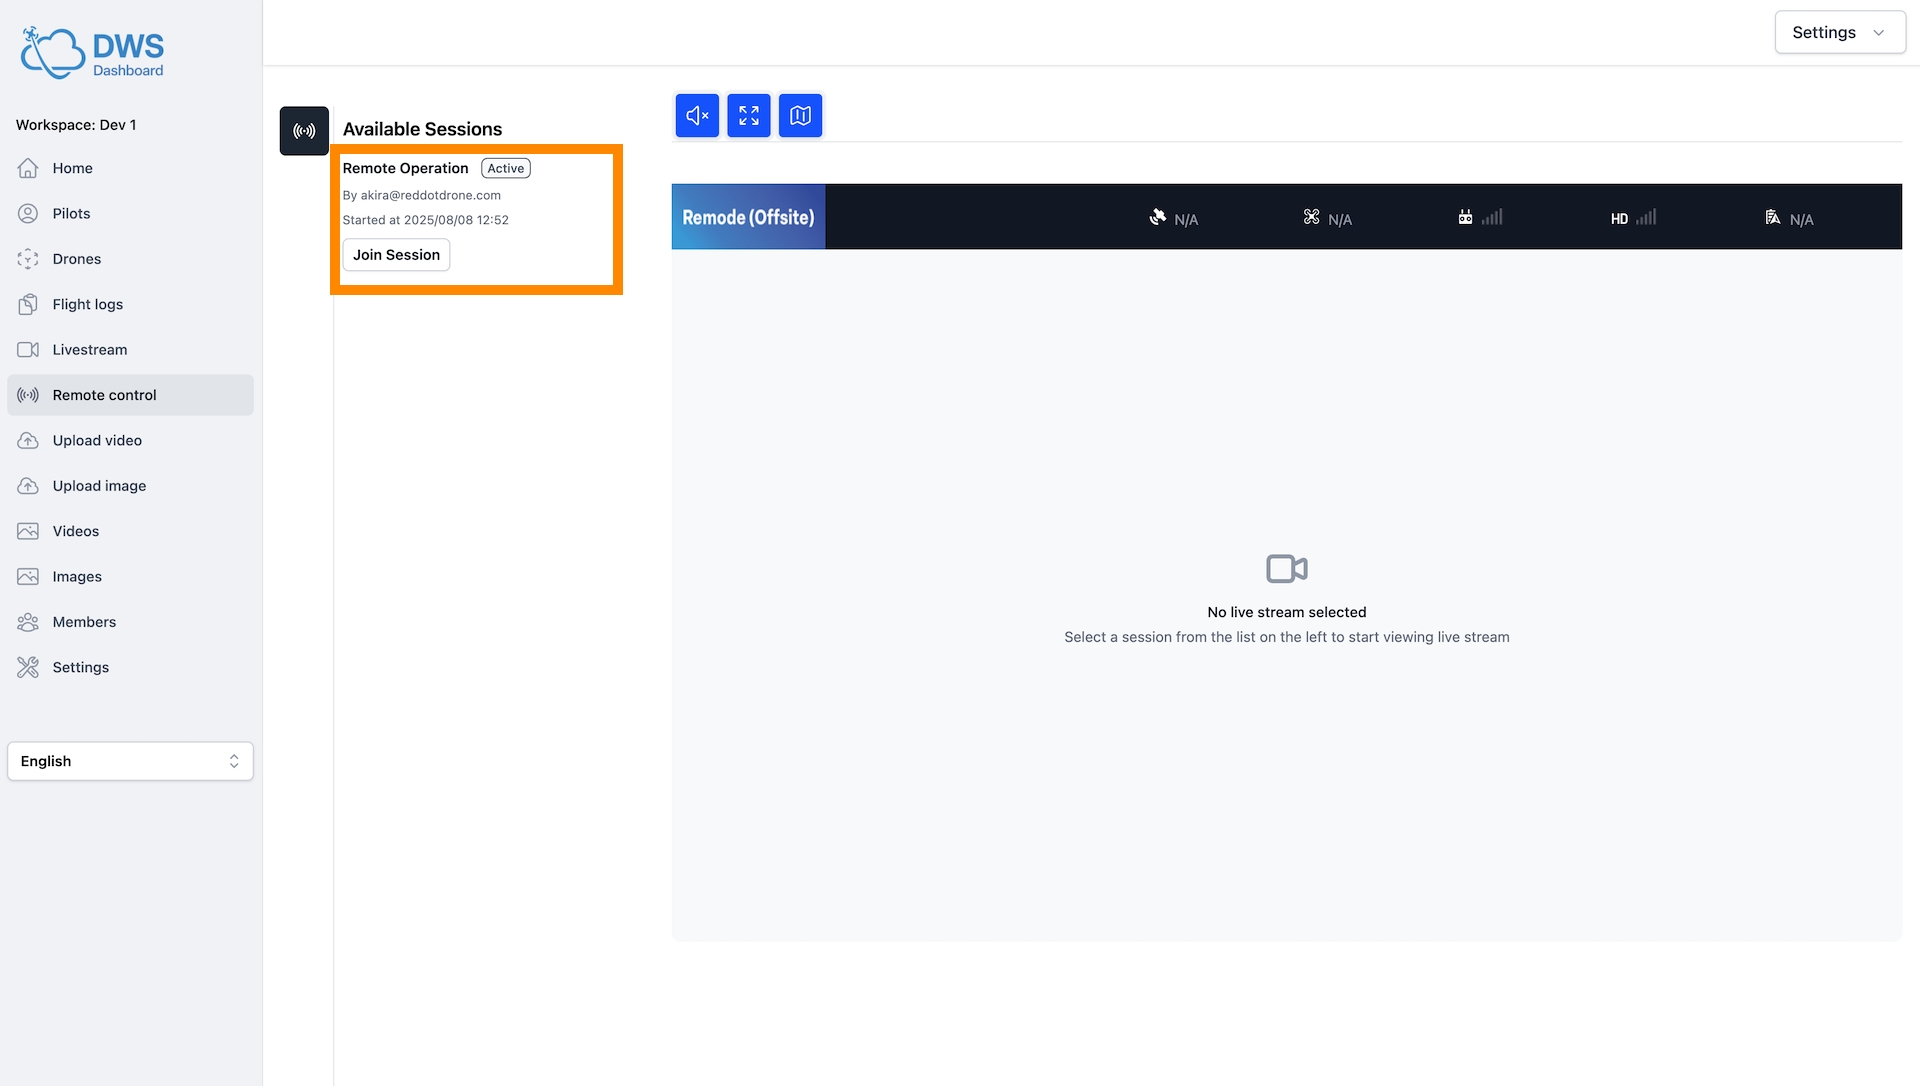Go to the Livestream page
Screen dimensions: 1920x1086
(90, 349)
